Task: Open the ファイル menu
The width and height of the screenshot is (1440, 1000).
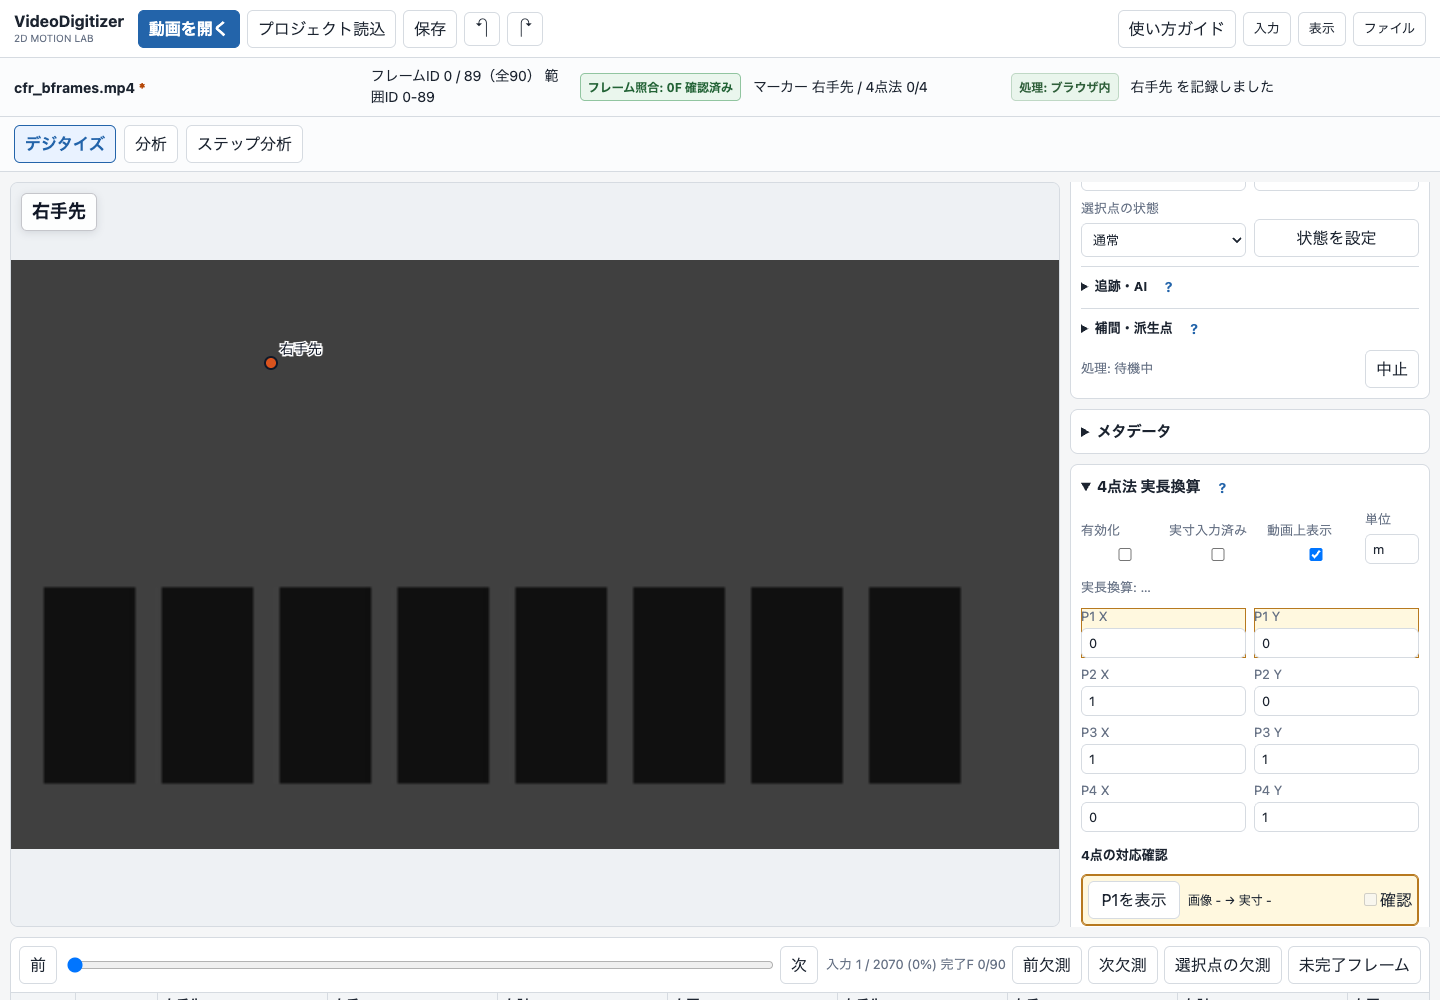Action: (x=1389, y=29)
